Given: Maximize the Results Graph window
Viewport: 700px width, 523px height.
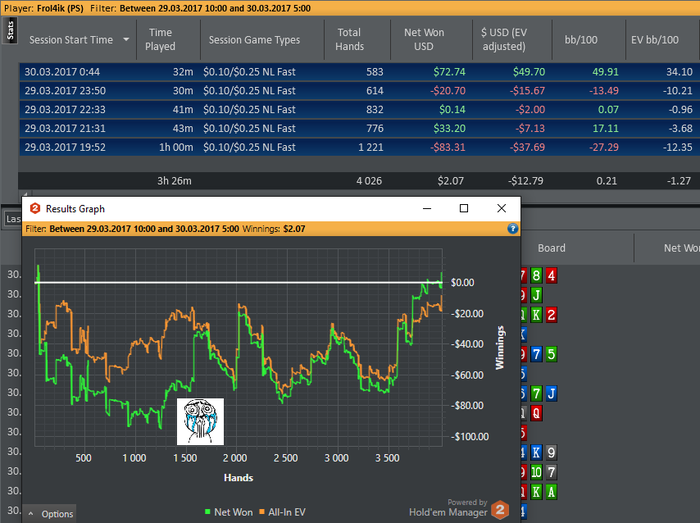Looking at the screenshot, I should click(464, 208).
